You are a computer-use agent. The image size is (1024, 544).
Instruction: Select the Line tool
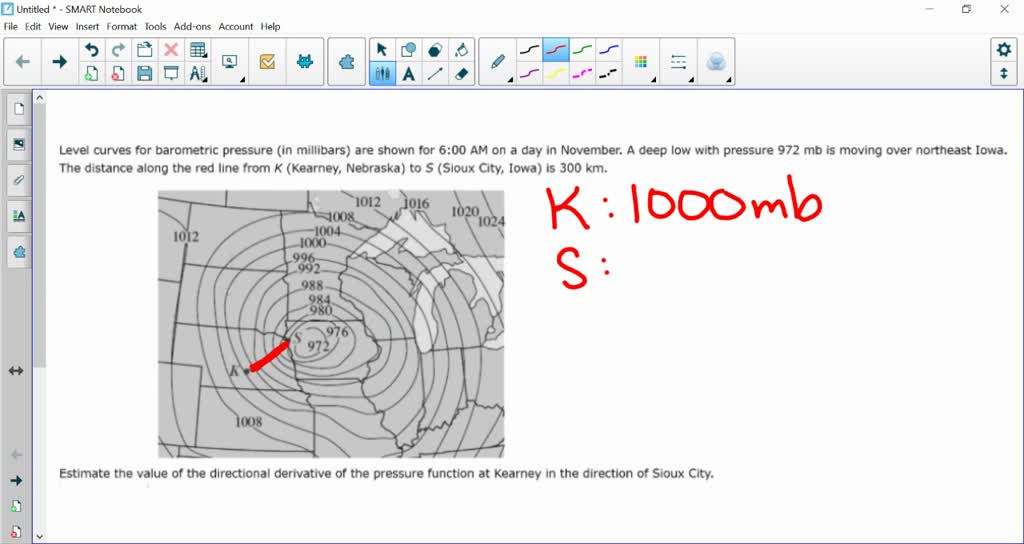435,73
